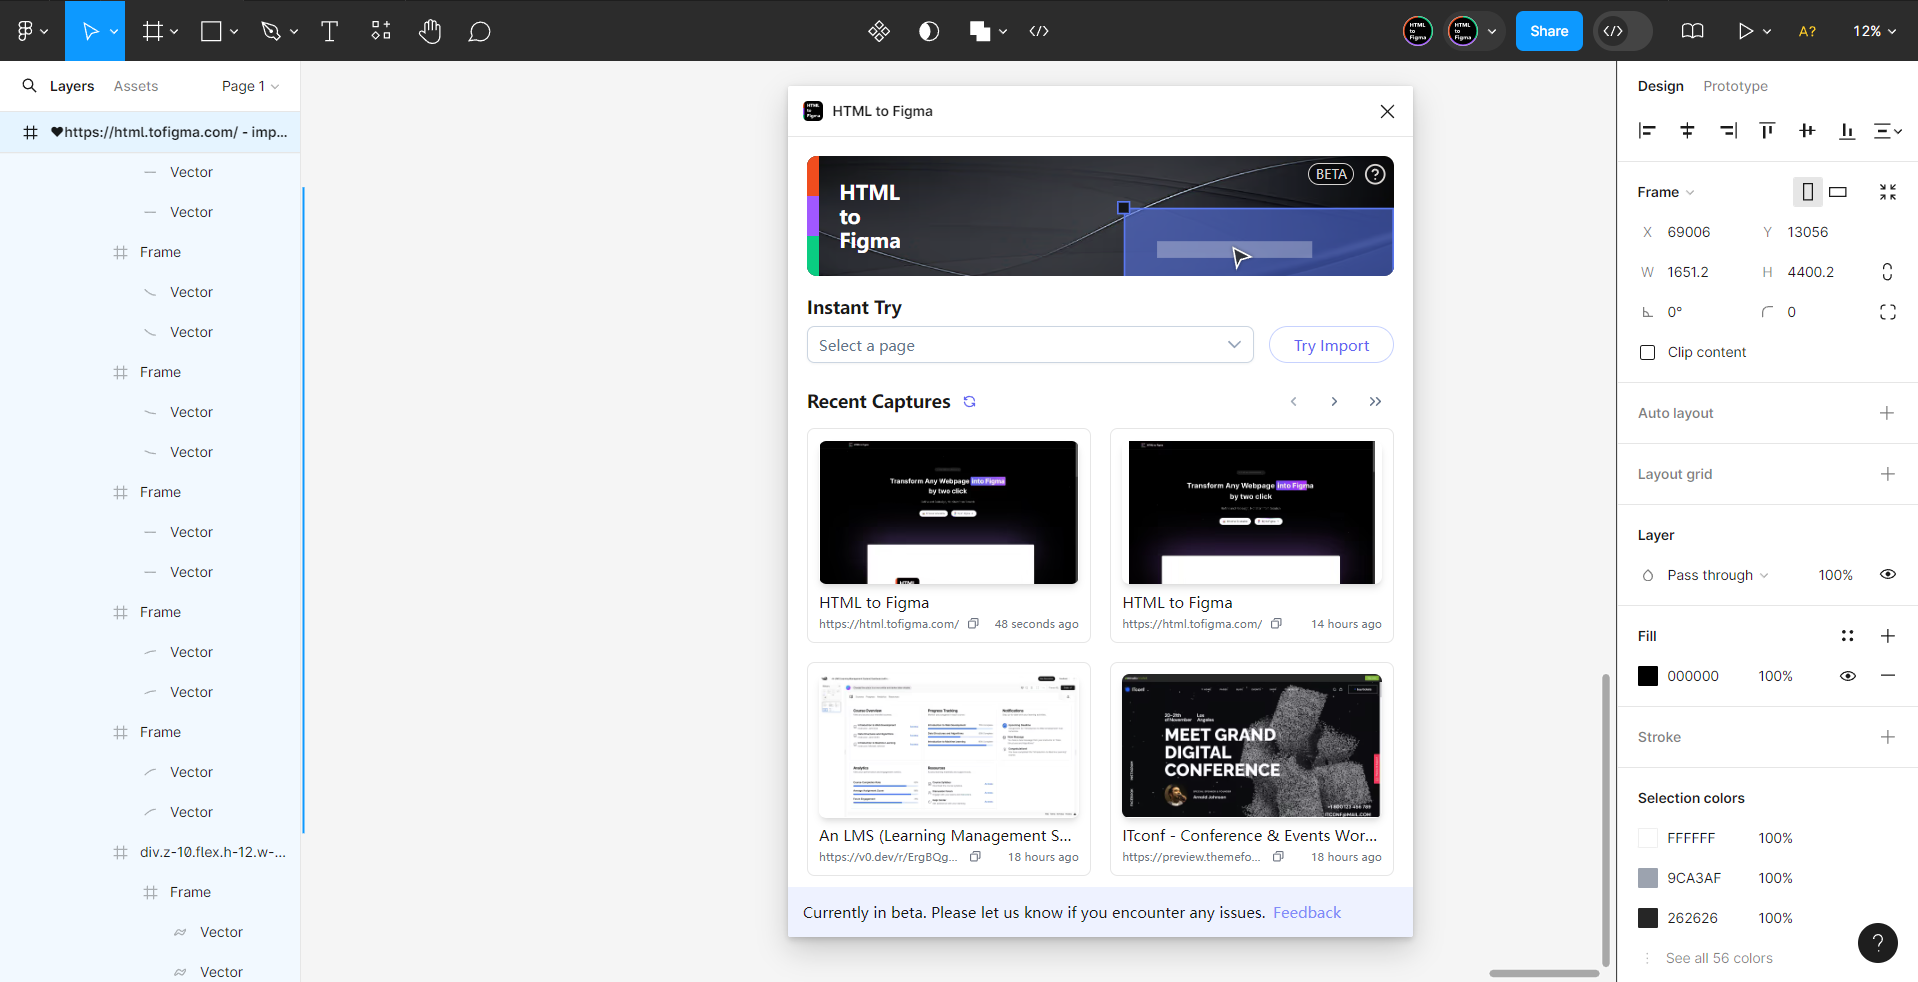1918x982 pixels.
Task: Select landscape frame orientation
Action: point(1838,192)
